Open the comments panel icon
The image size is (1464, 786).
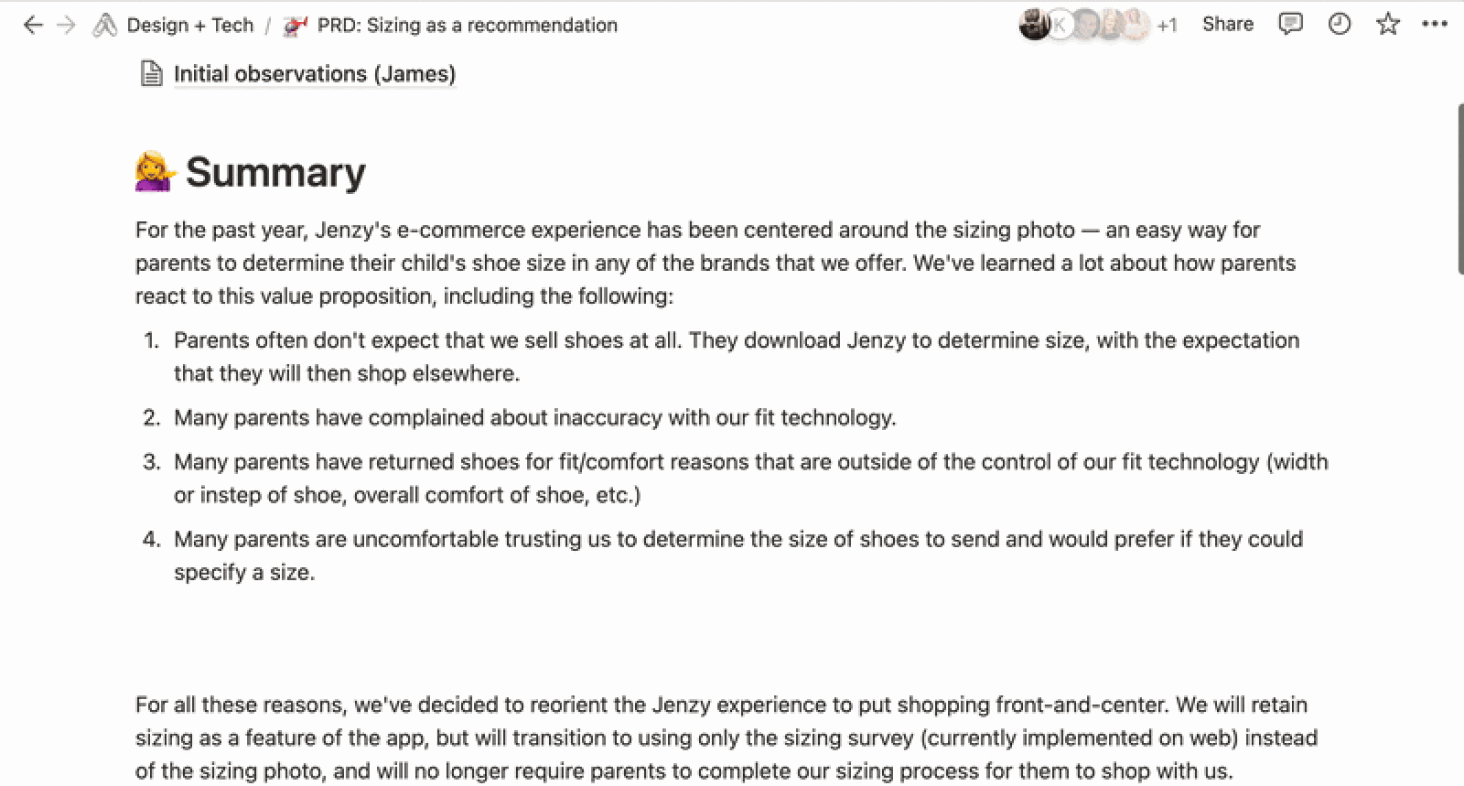[x=1291, y=25]
